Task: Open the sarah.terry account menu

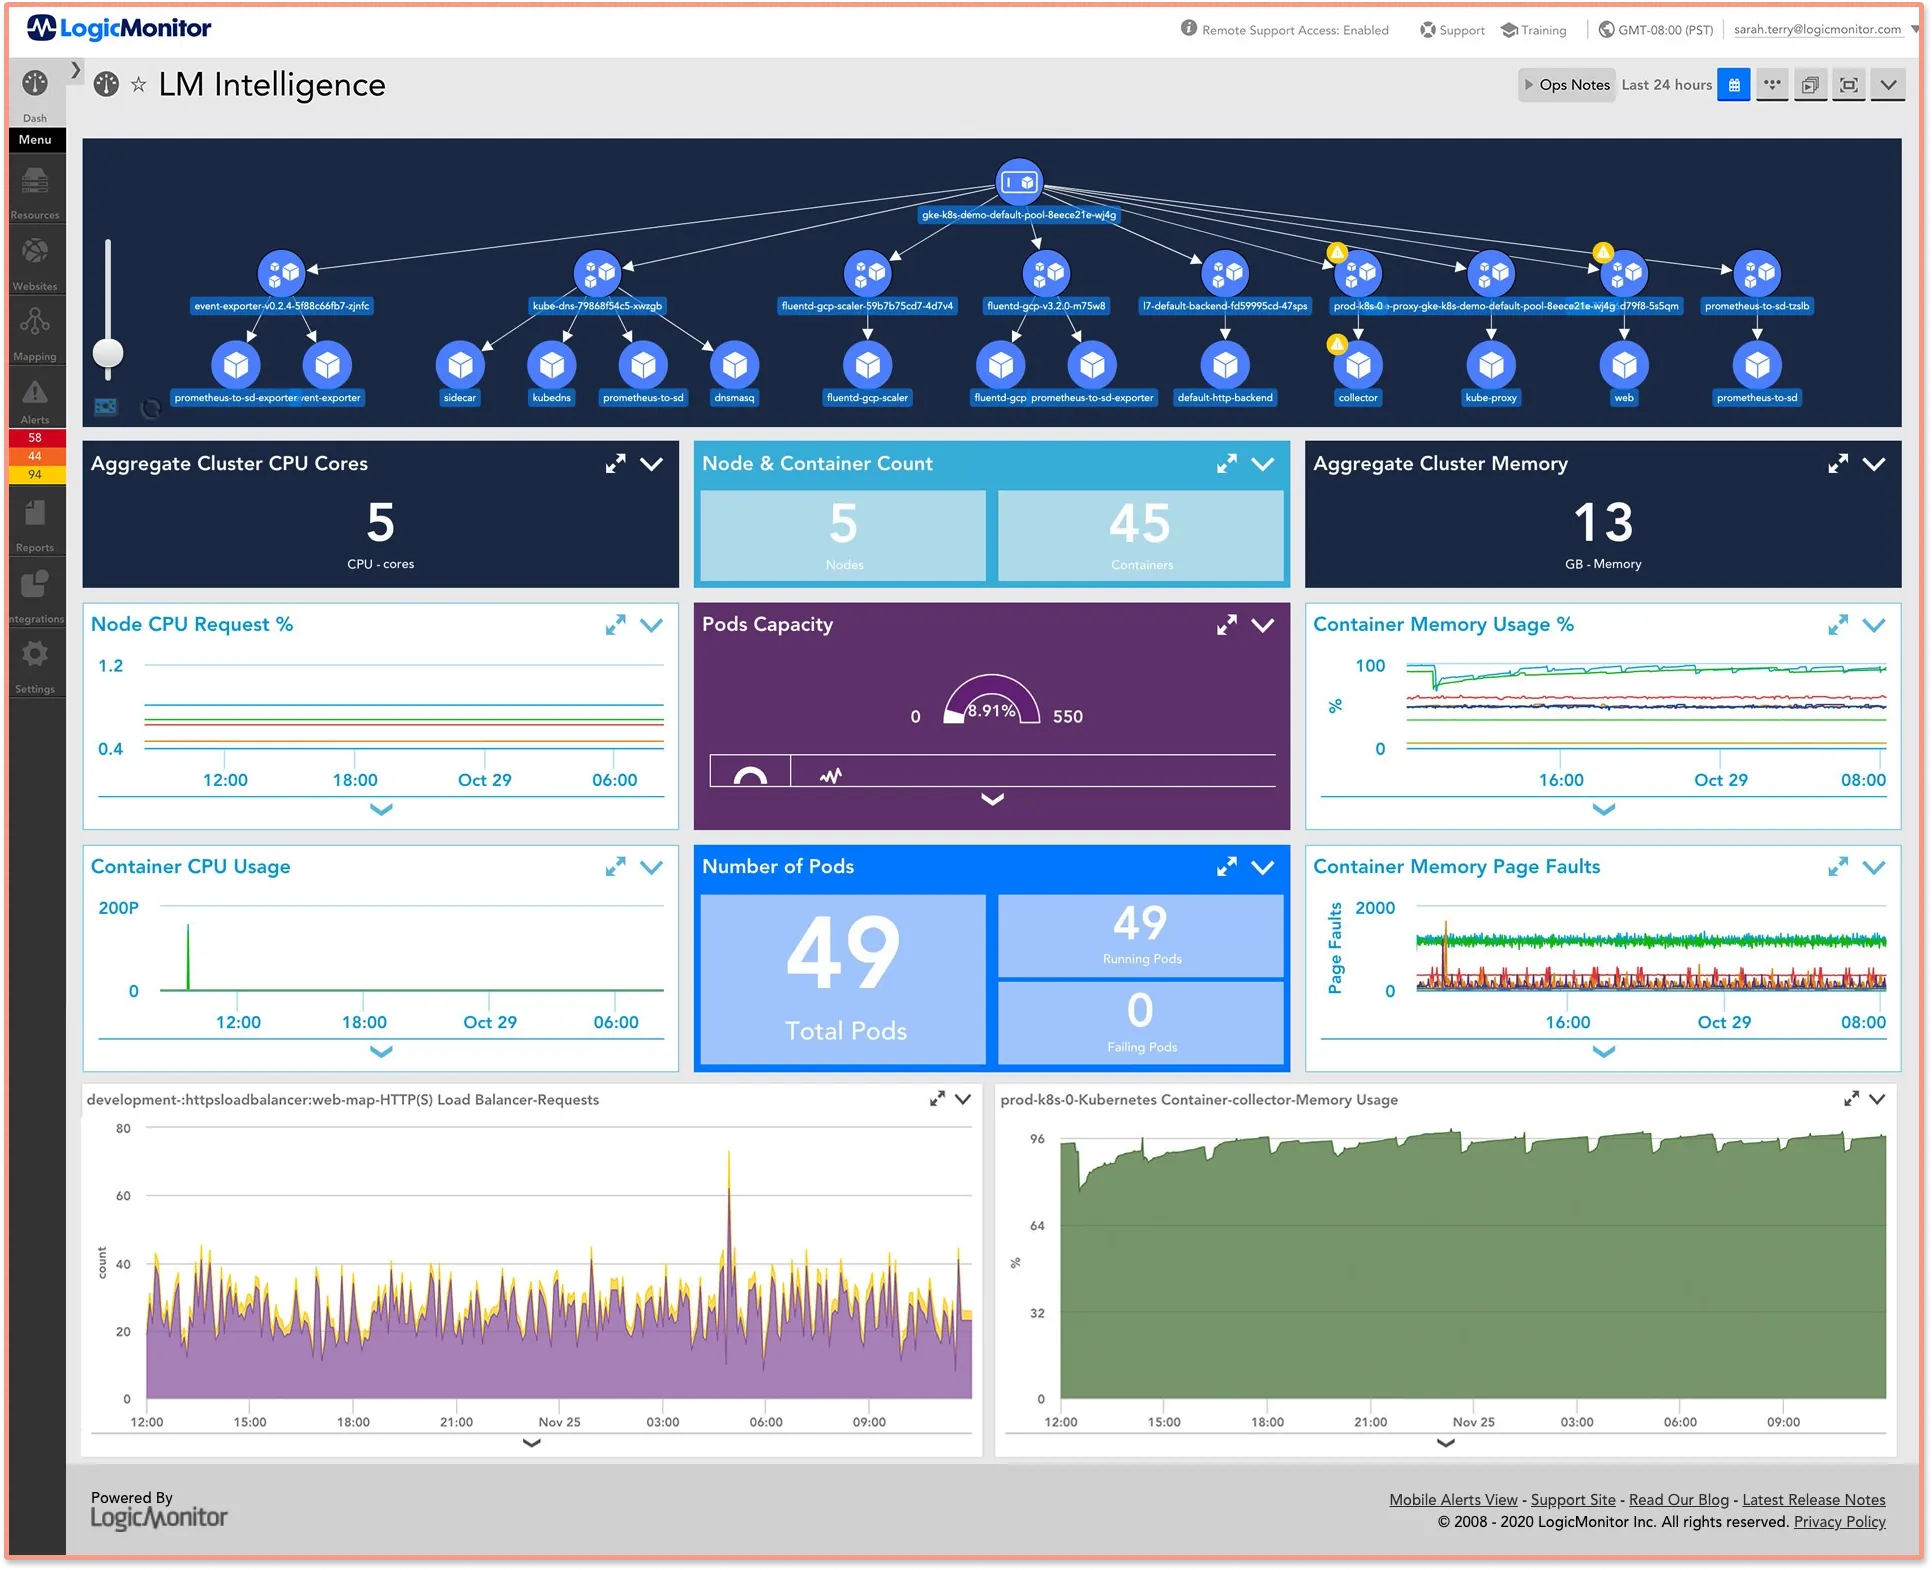Action: point(1824,30)
